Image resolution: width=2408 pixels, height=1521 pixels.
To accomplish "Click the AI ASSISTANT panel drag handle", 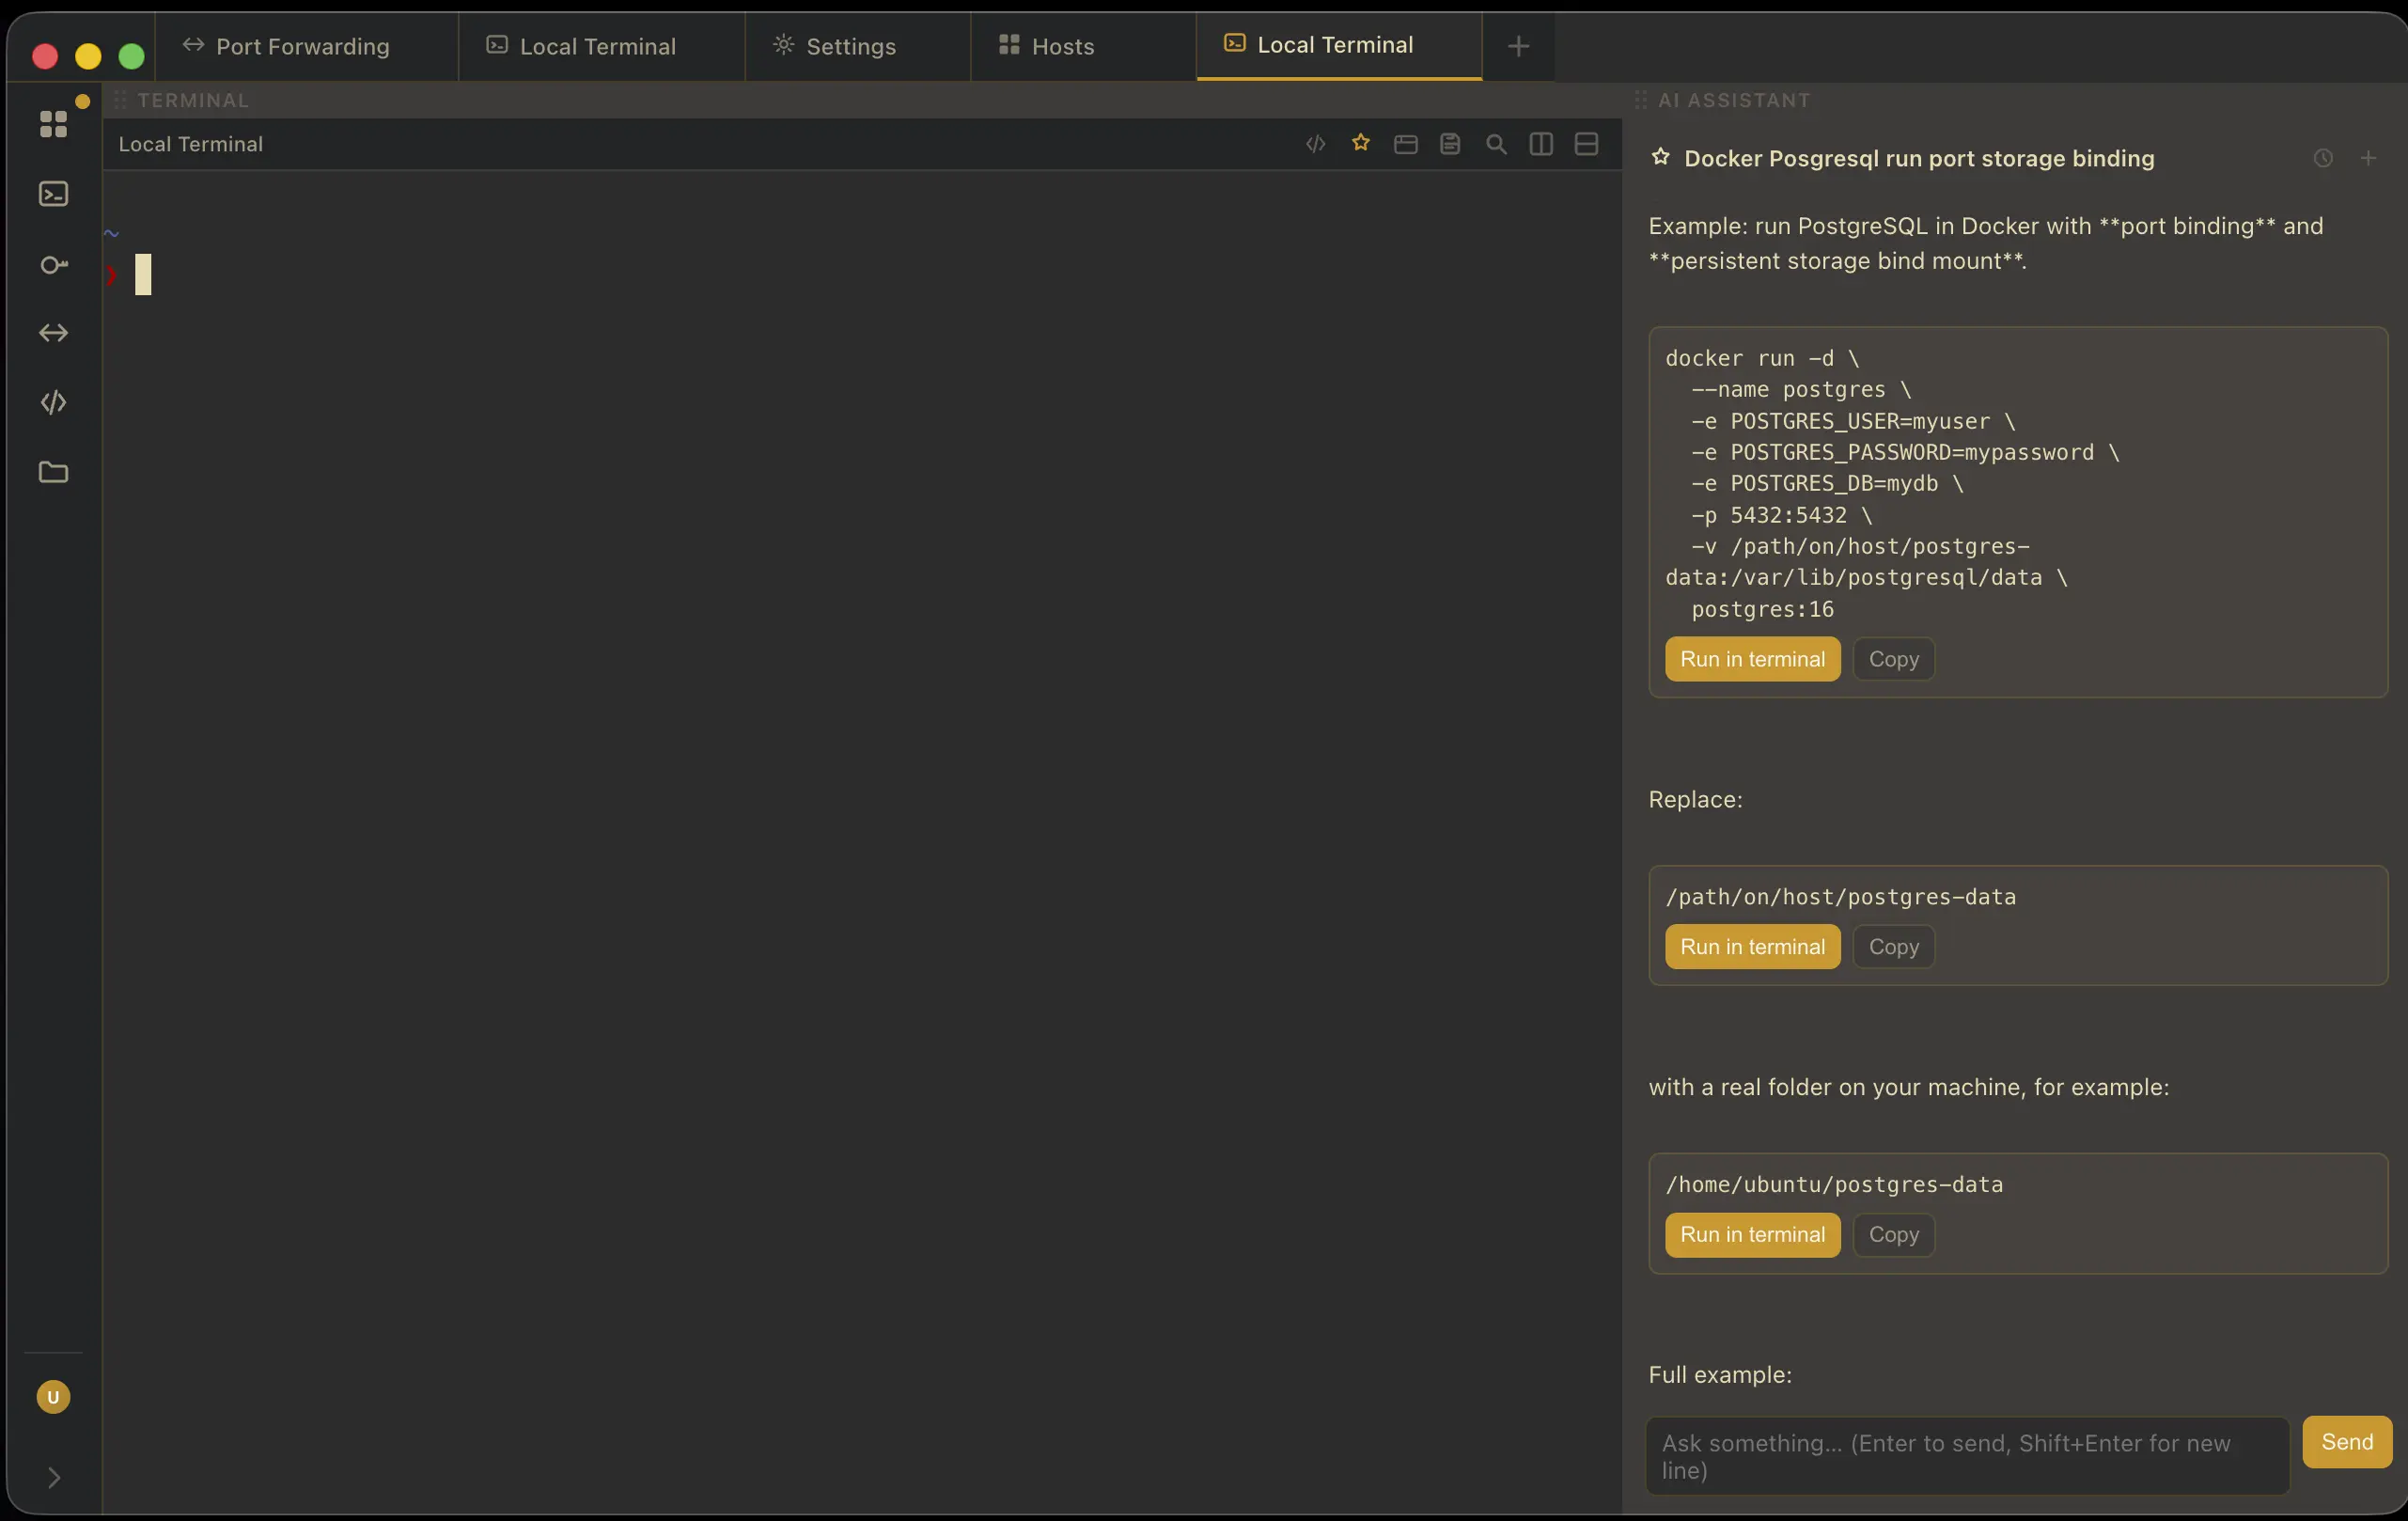I will [x=1641, y=100].
